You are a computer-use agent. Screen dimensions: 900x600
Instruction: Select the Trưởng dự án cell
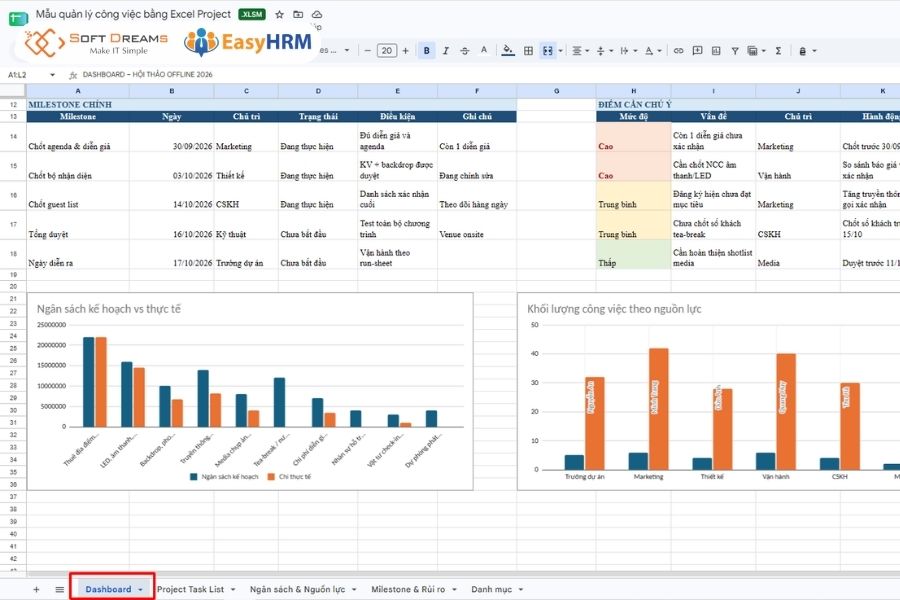coord(246,254)
